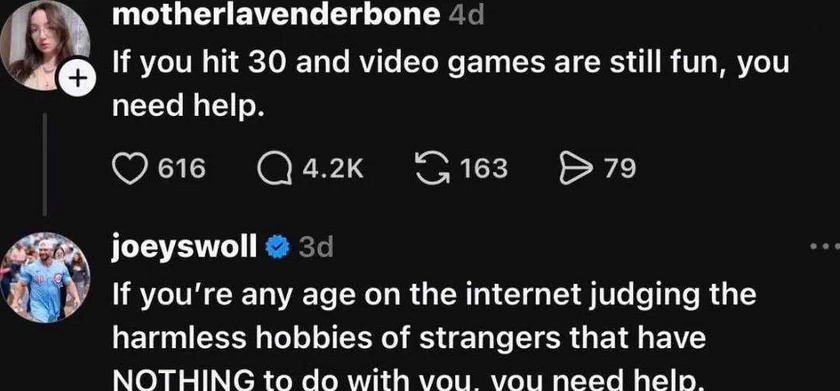Repost using the circular arrows icon
Image resolution: width=840 pixels, height=391 pixels.
click(433, 168)
